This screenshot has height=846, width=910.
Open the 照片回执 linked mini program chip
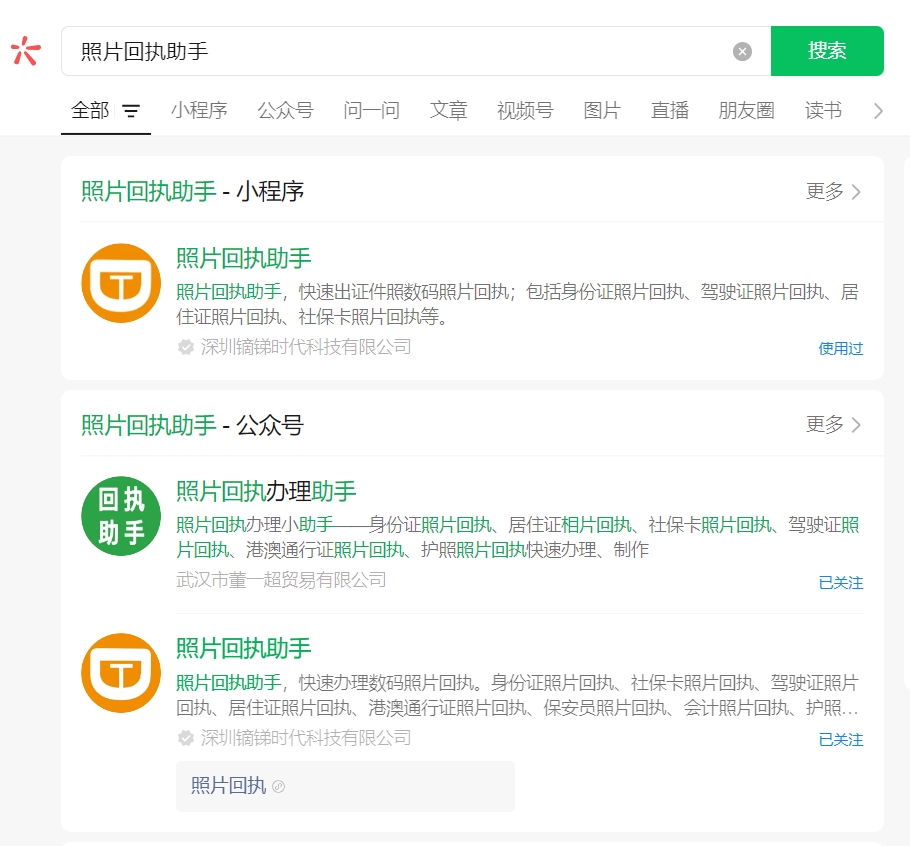[x=345, y=786]
